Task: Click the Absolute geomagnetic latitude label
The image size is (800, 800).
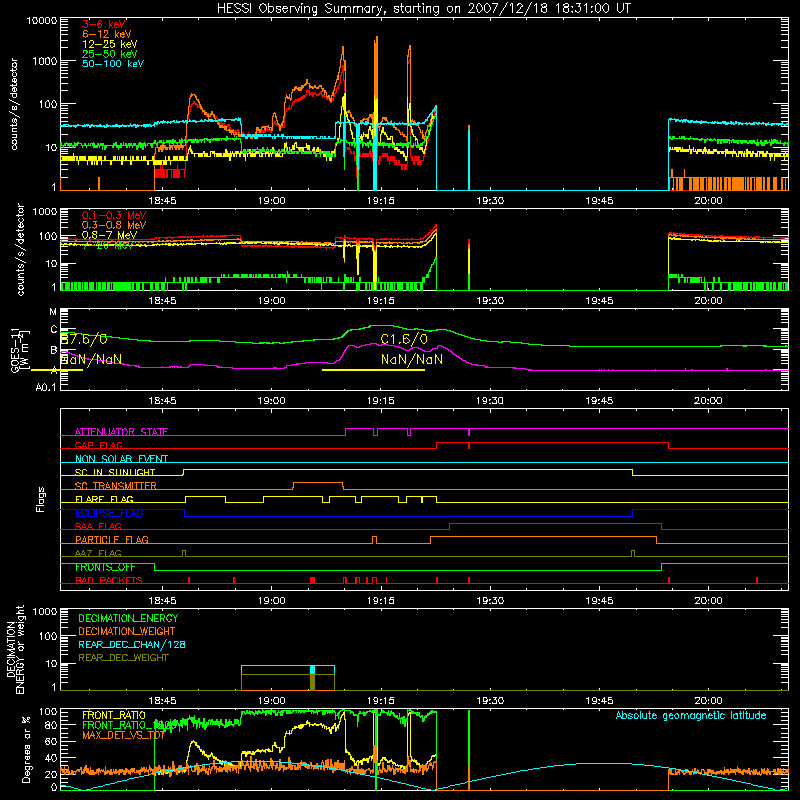Action: coord(691,715)
